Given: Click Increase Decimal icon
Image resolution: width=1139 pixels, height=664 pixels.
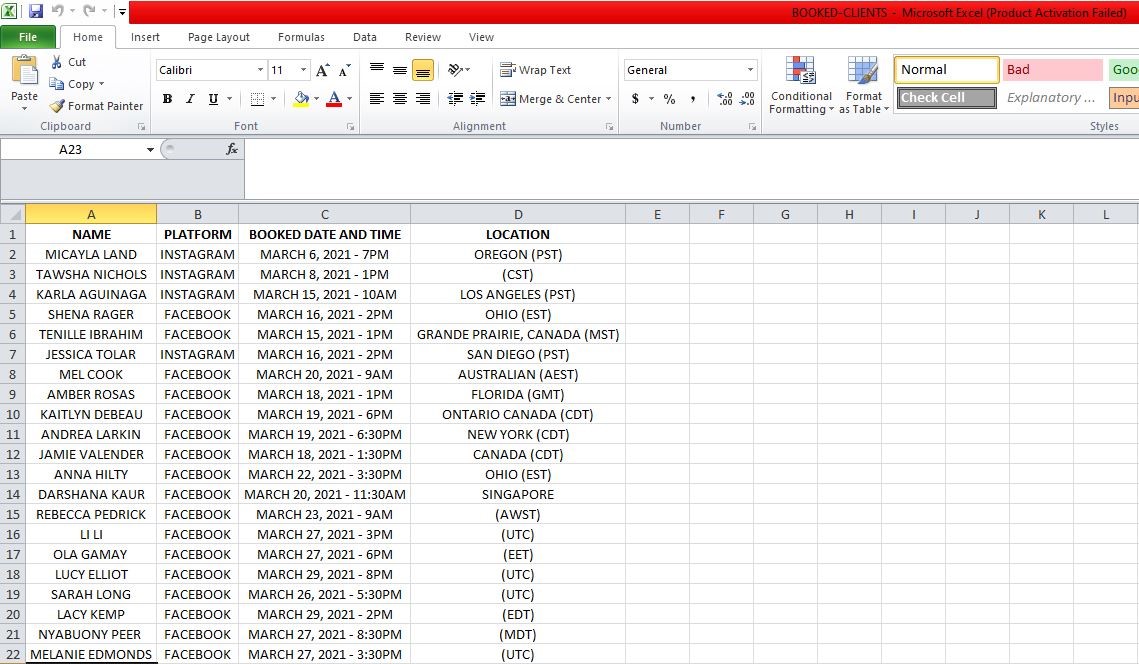Looking at the screenshot, I should pos(724,99).
